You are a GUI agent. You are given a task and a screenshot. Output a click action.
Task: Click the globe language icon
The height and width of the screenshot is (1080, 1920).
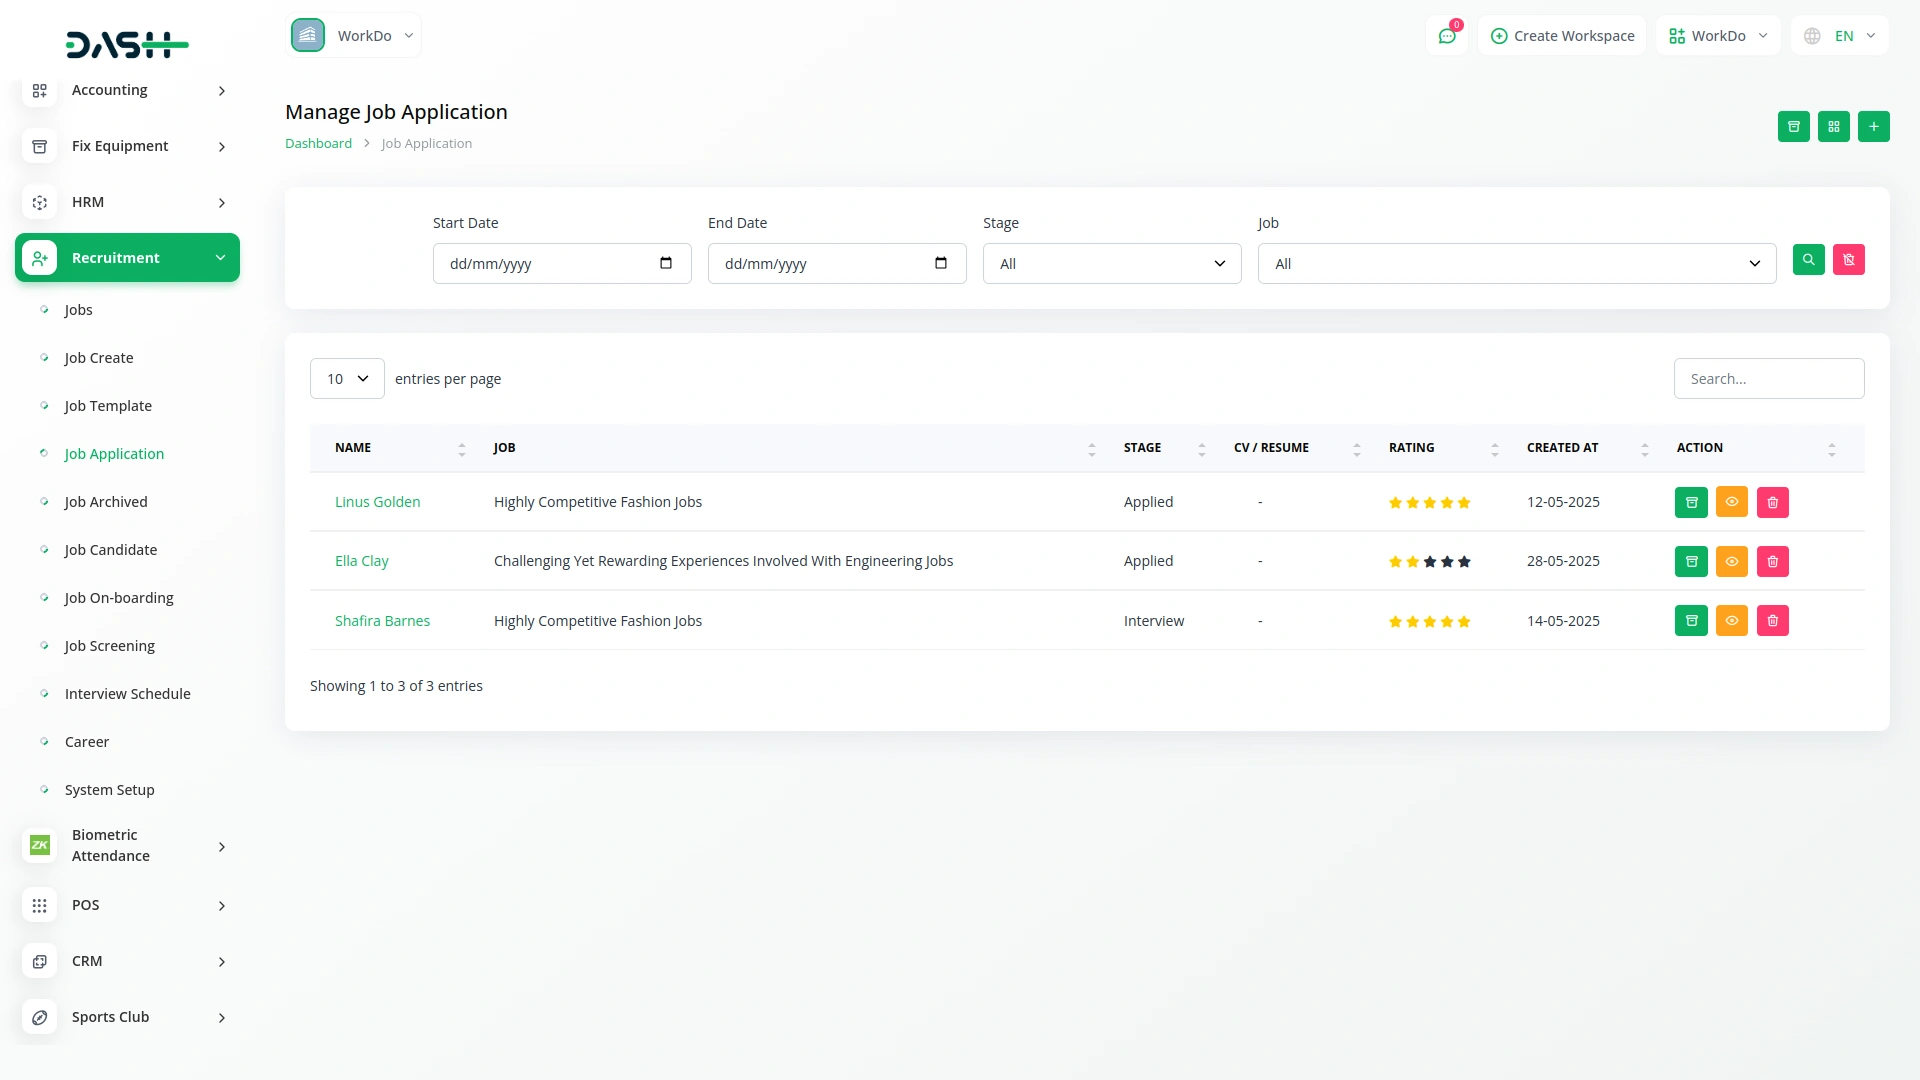(x=1812, y=36)
